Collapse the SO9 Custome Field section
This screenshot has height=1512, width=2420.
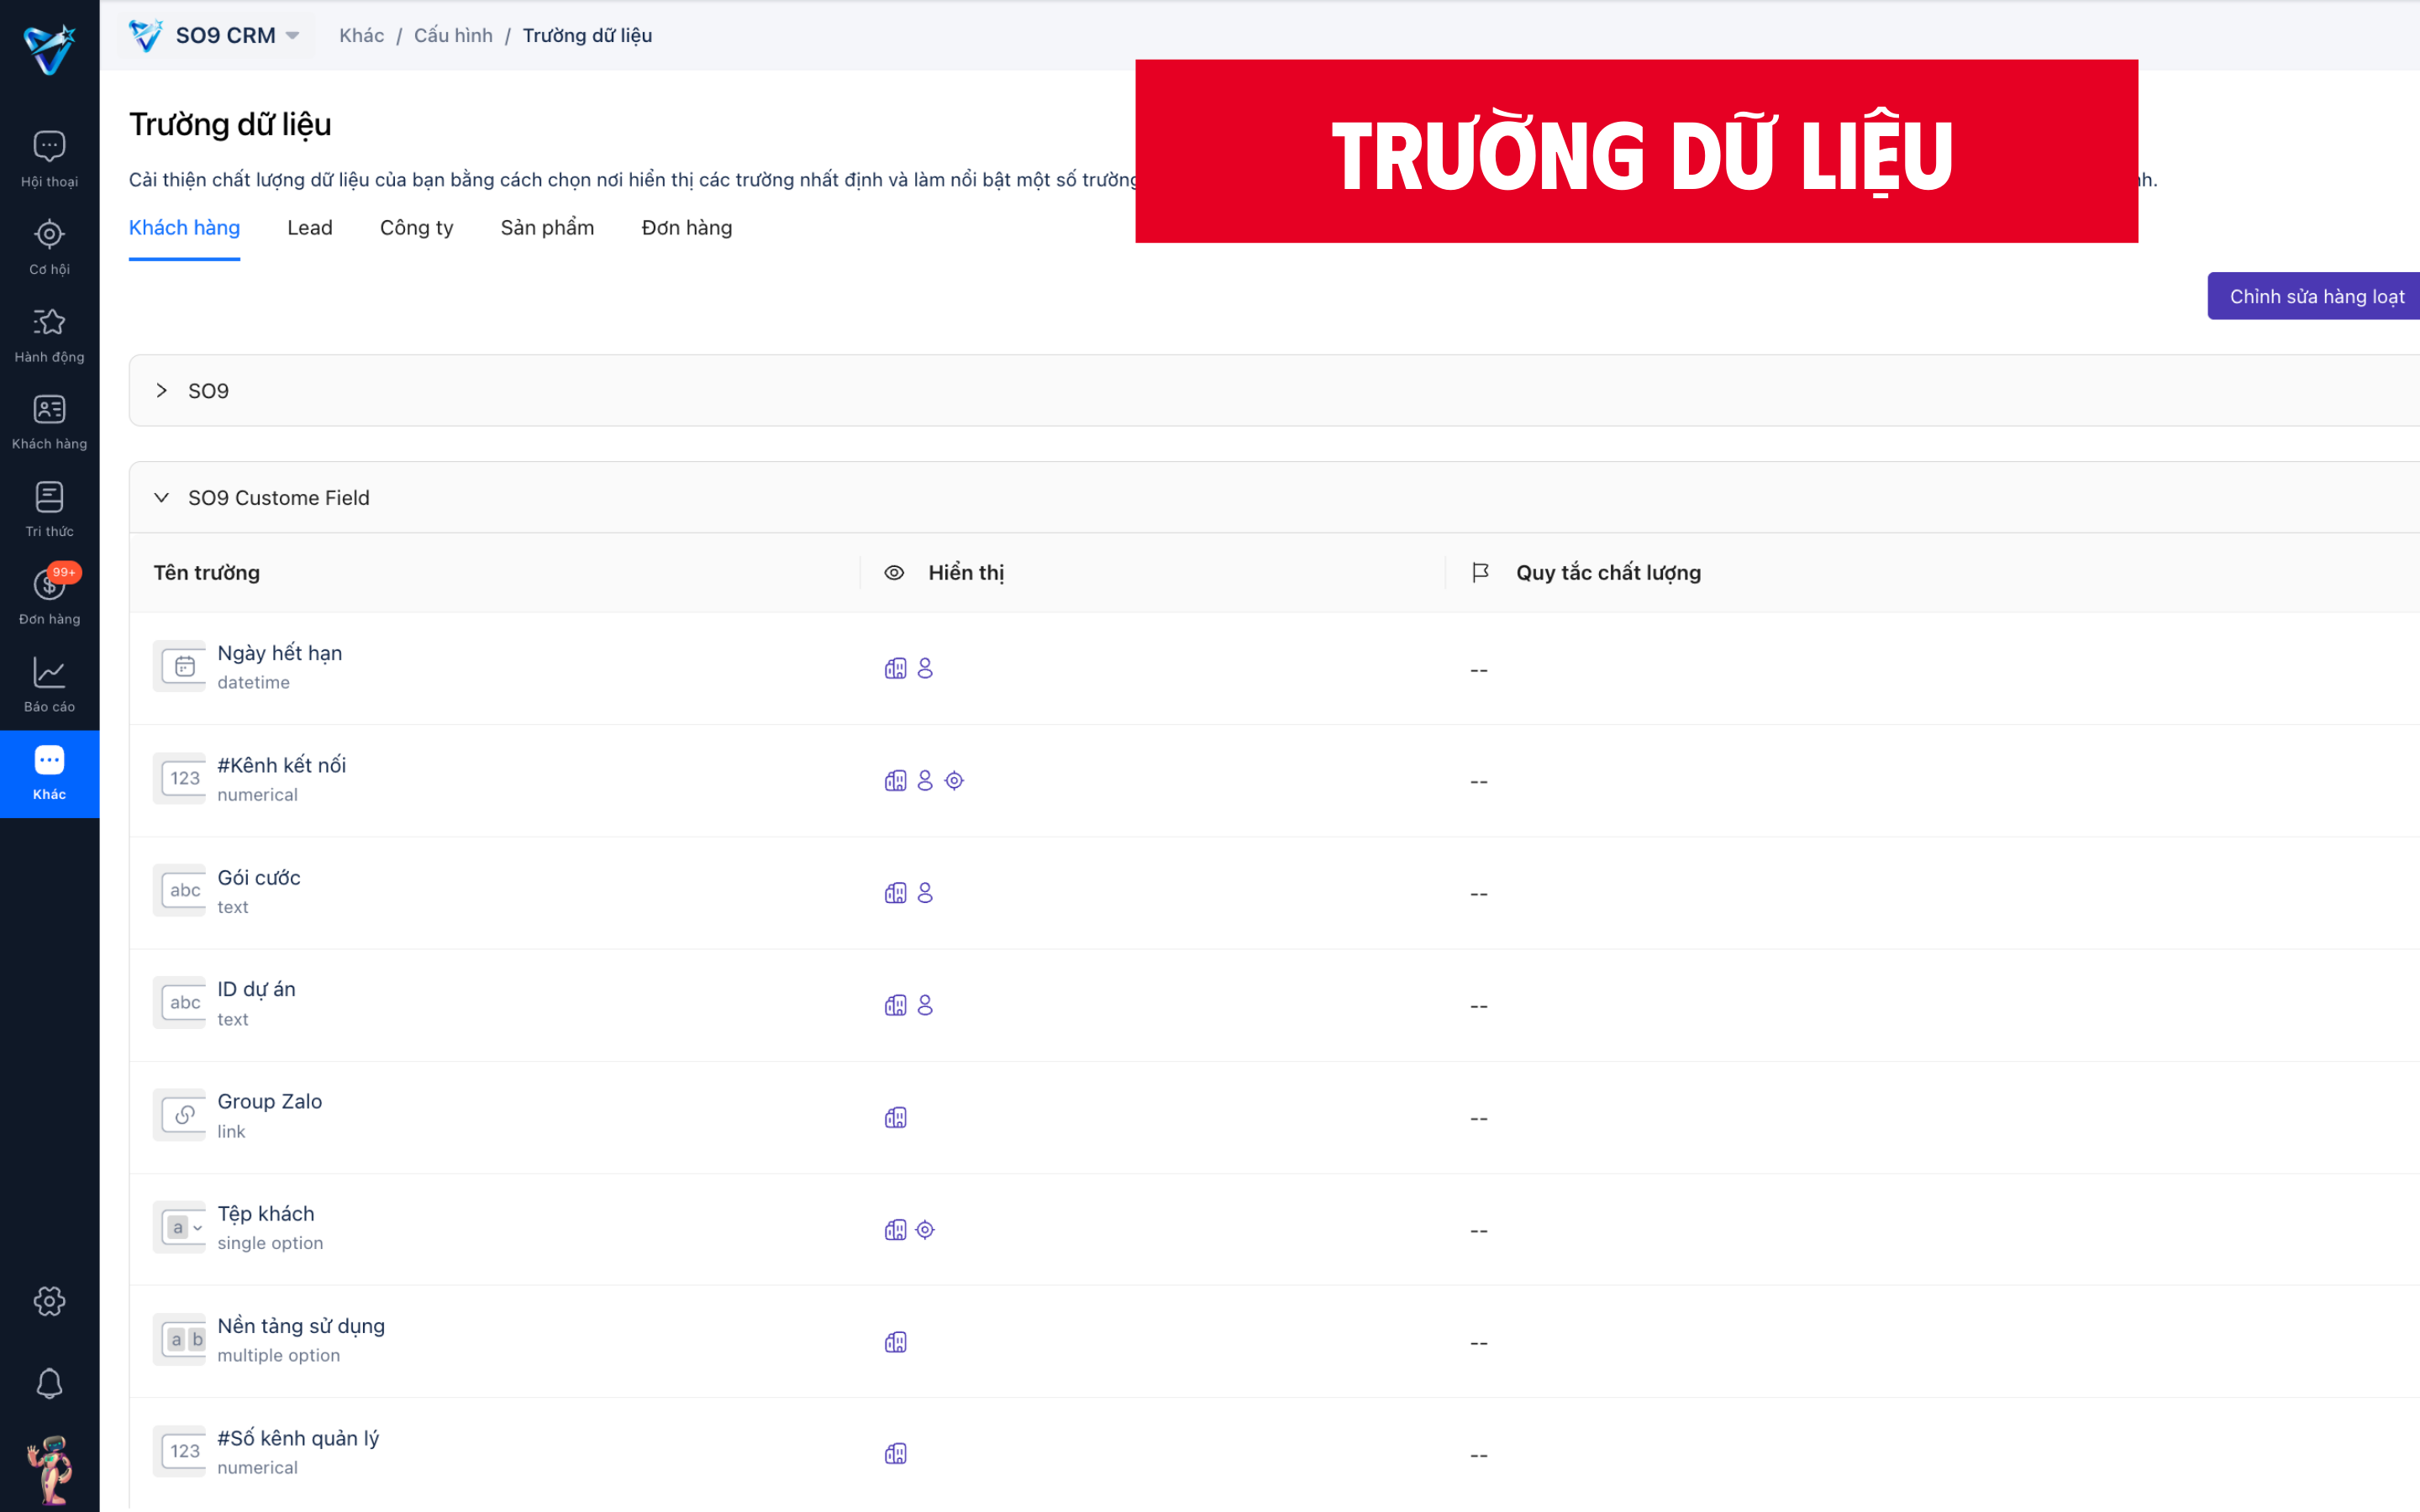(162, 498)
